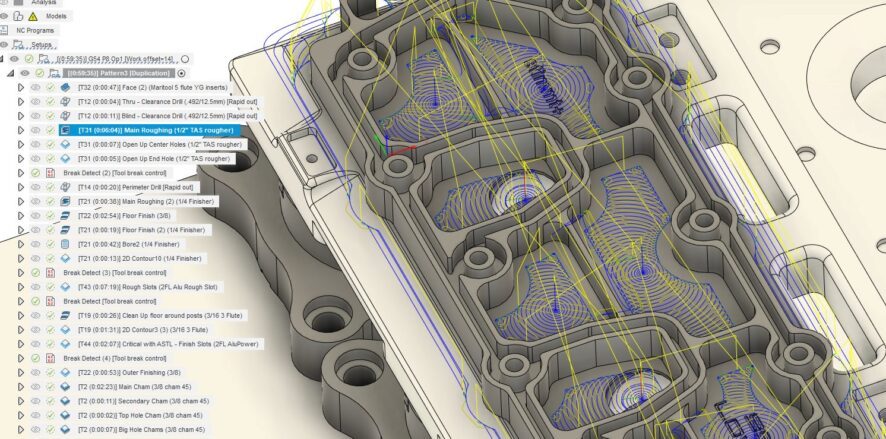886x439 pixels.
Task: Click the active radio button on Pattern3 row
Action: [181, 73]
